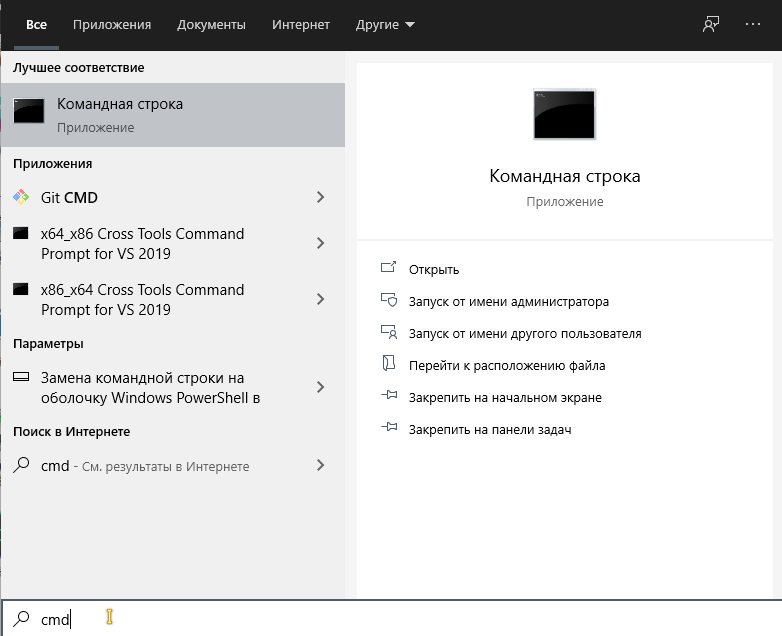The width and height of the screenshot is (782, 636).
Task: Click the shield icon for administrator launch
Action: pyautogui.click(x=389, y=300)
